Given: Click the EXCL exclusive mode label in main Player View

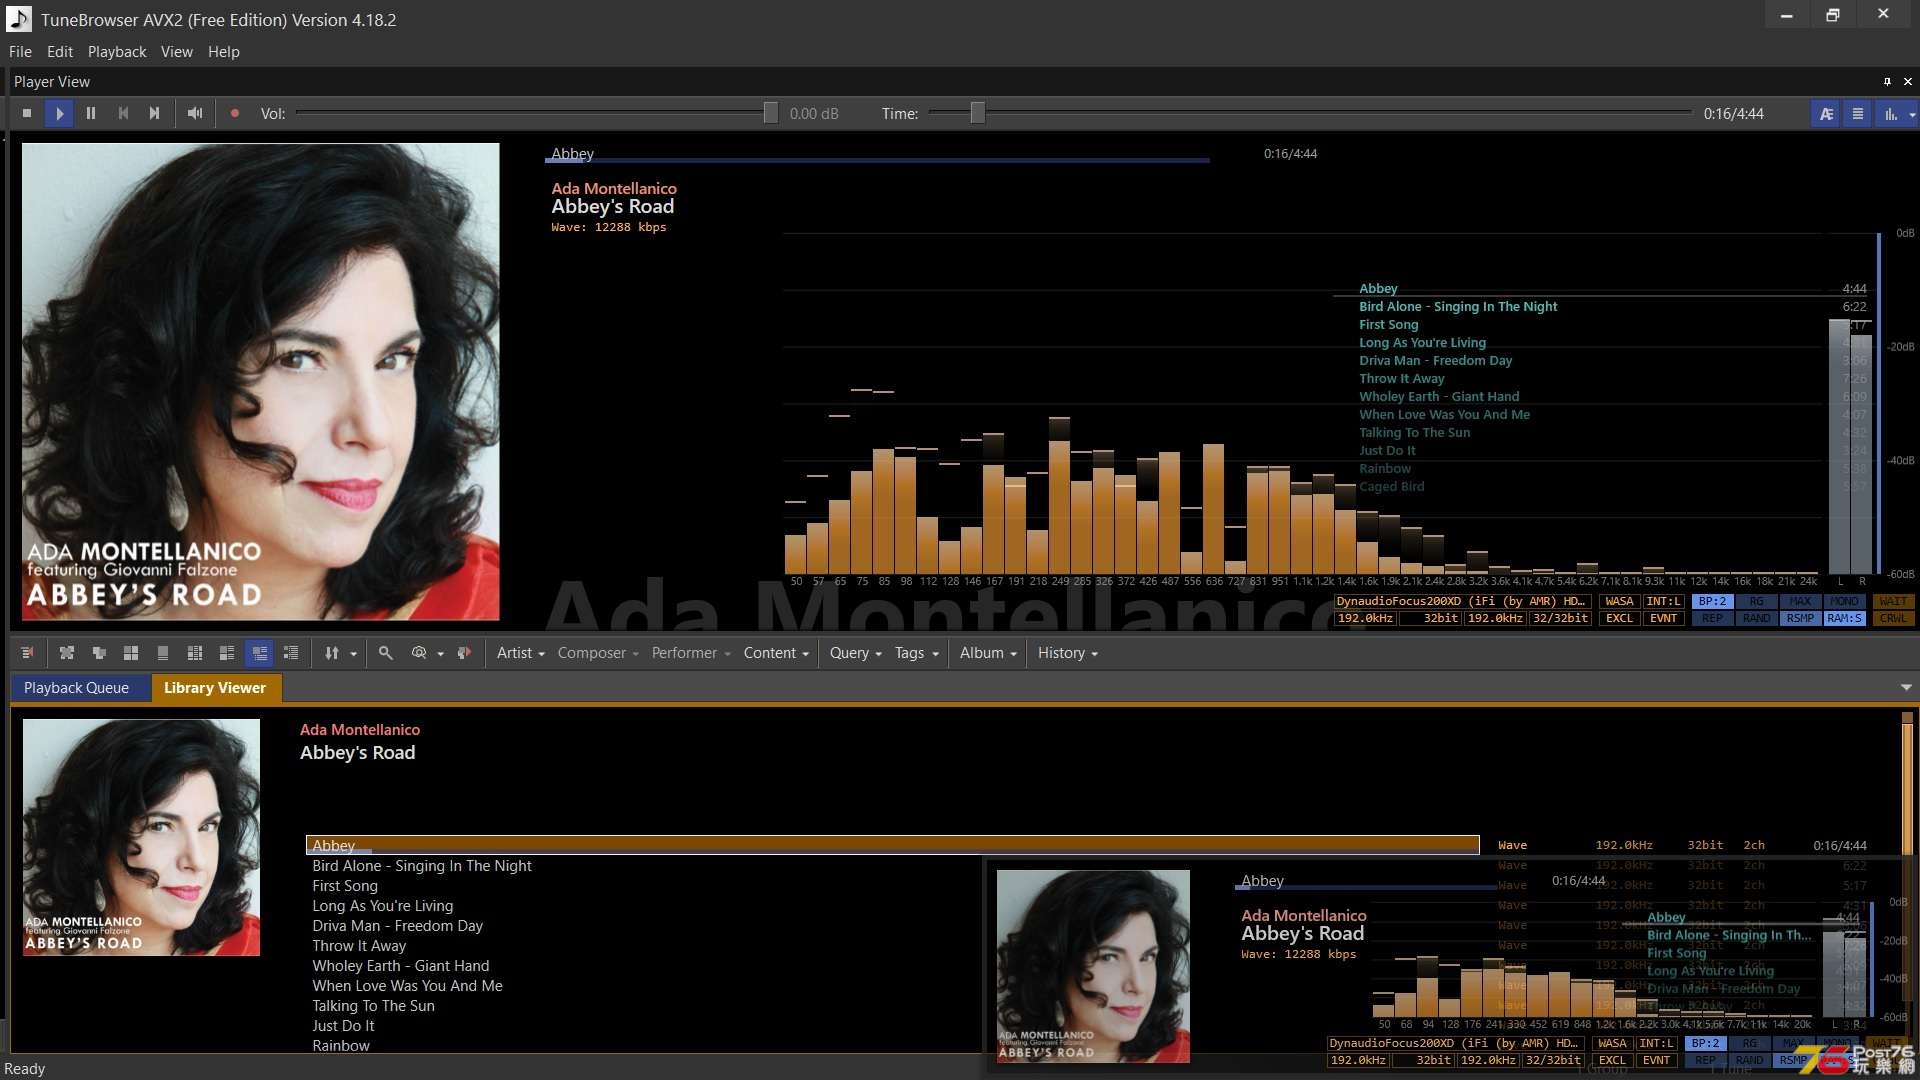Looking at the screenshot, I should pyautogui.click(x=1619, y=619).
